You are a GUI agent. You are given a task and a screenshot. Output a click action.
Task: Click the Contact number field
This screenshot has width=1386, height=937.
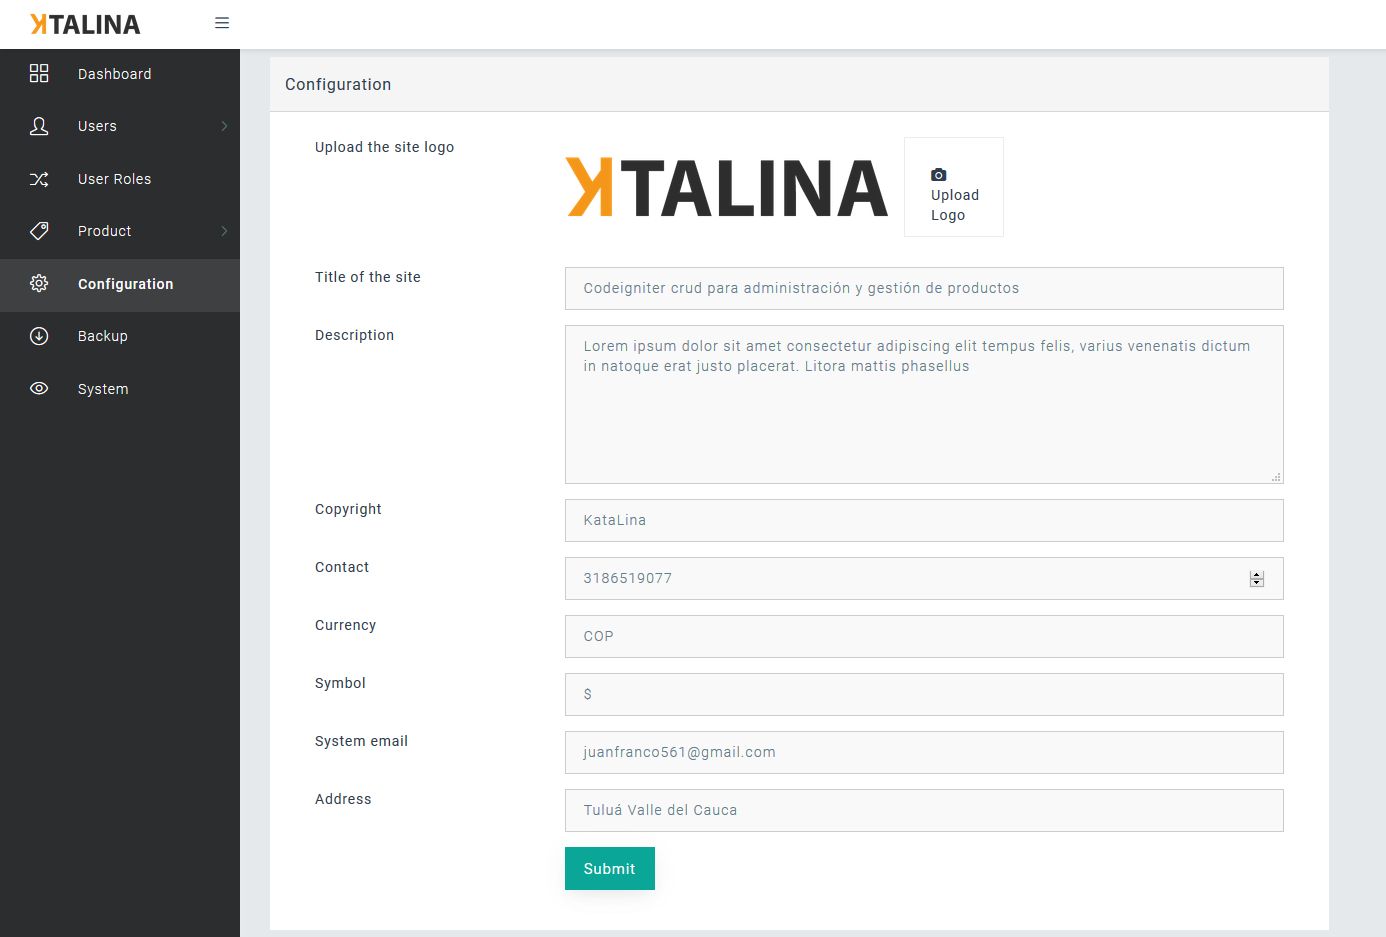[924, 578]
